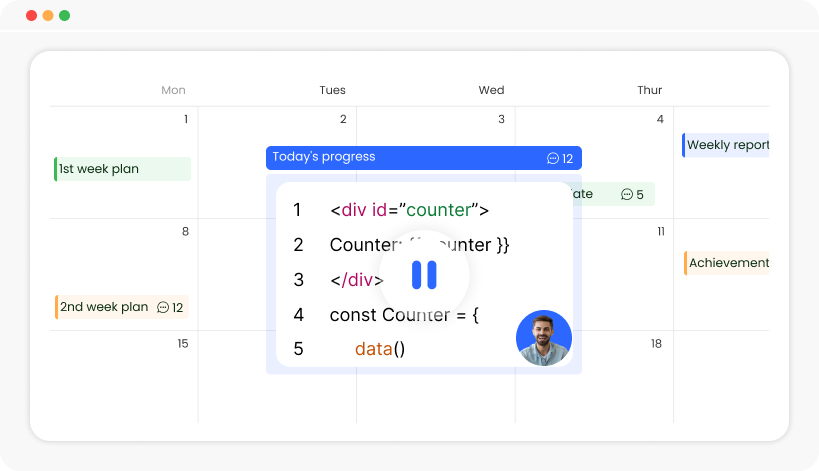Image resolution: width=819 pixels, height=471 pixels.
Task: Select the Thur column header
Action: 650,90
